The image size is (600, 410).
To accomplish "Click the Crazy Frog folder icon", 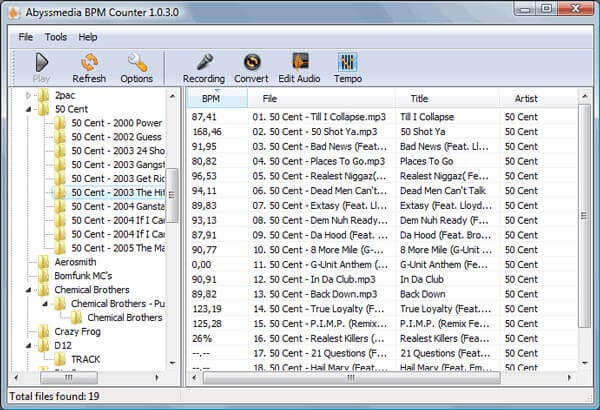I will (x=43, y=332).
